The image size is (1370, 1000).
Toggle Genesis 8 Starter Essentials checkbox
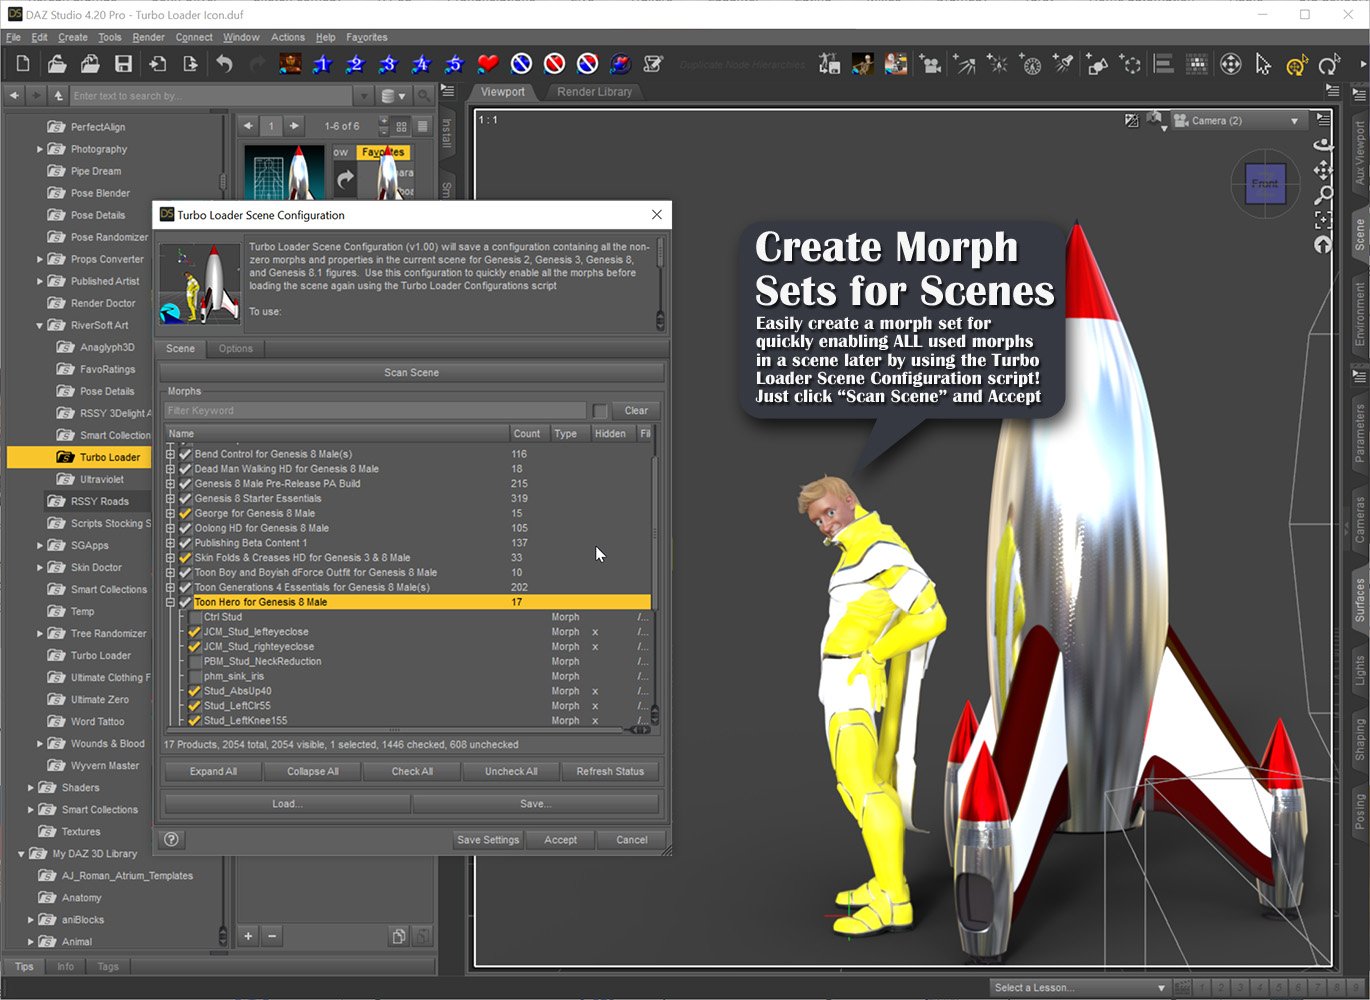pos(185,498)
